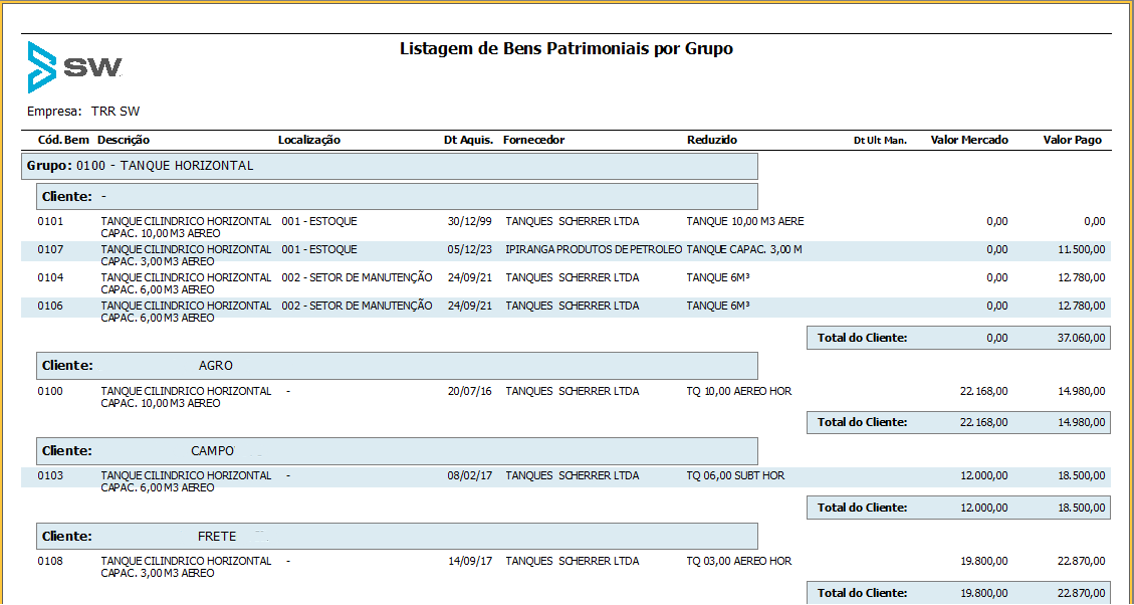The width and height of the screenshot is (1134, 605).
Task: Click the Fornecedor column header
Action: coord(534,140)
